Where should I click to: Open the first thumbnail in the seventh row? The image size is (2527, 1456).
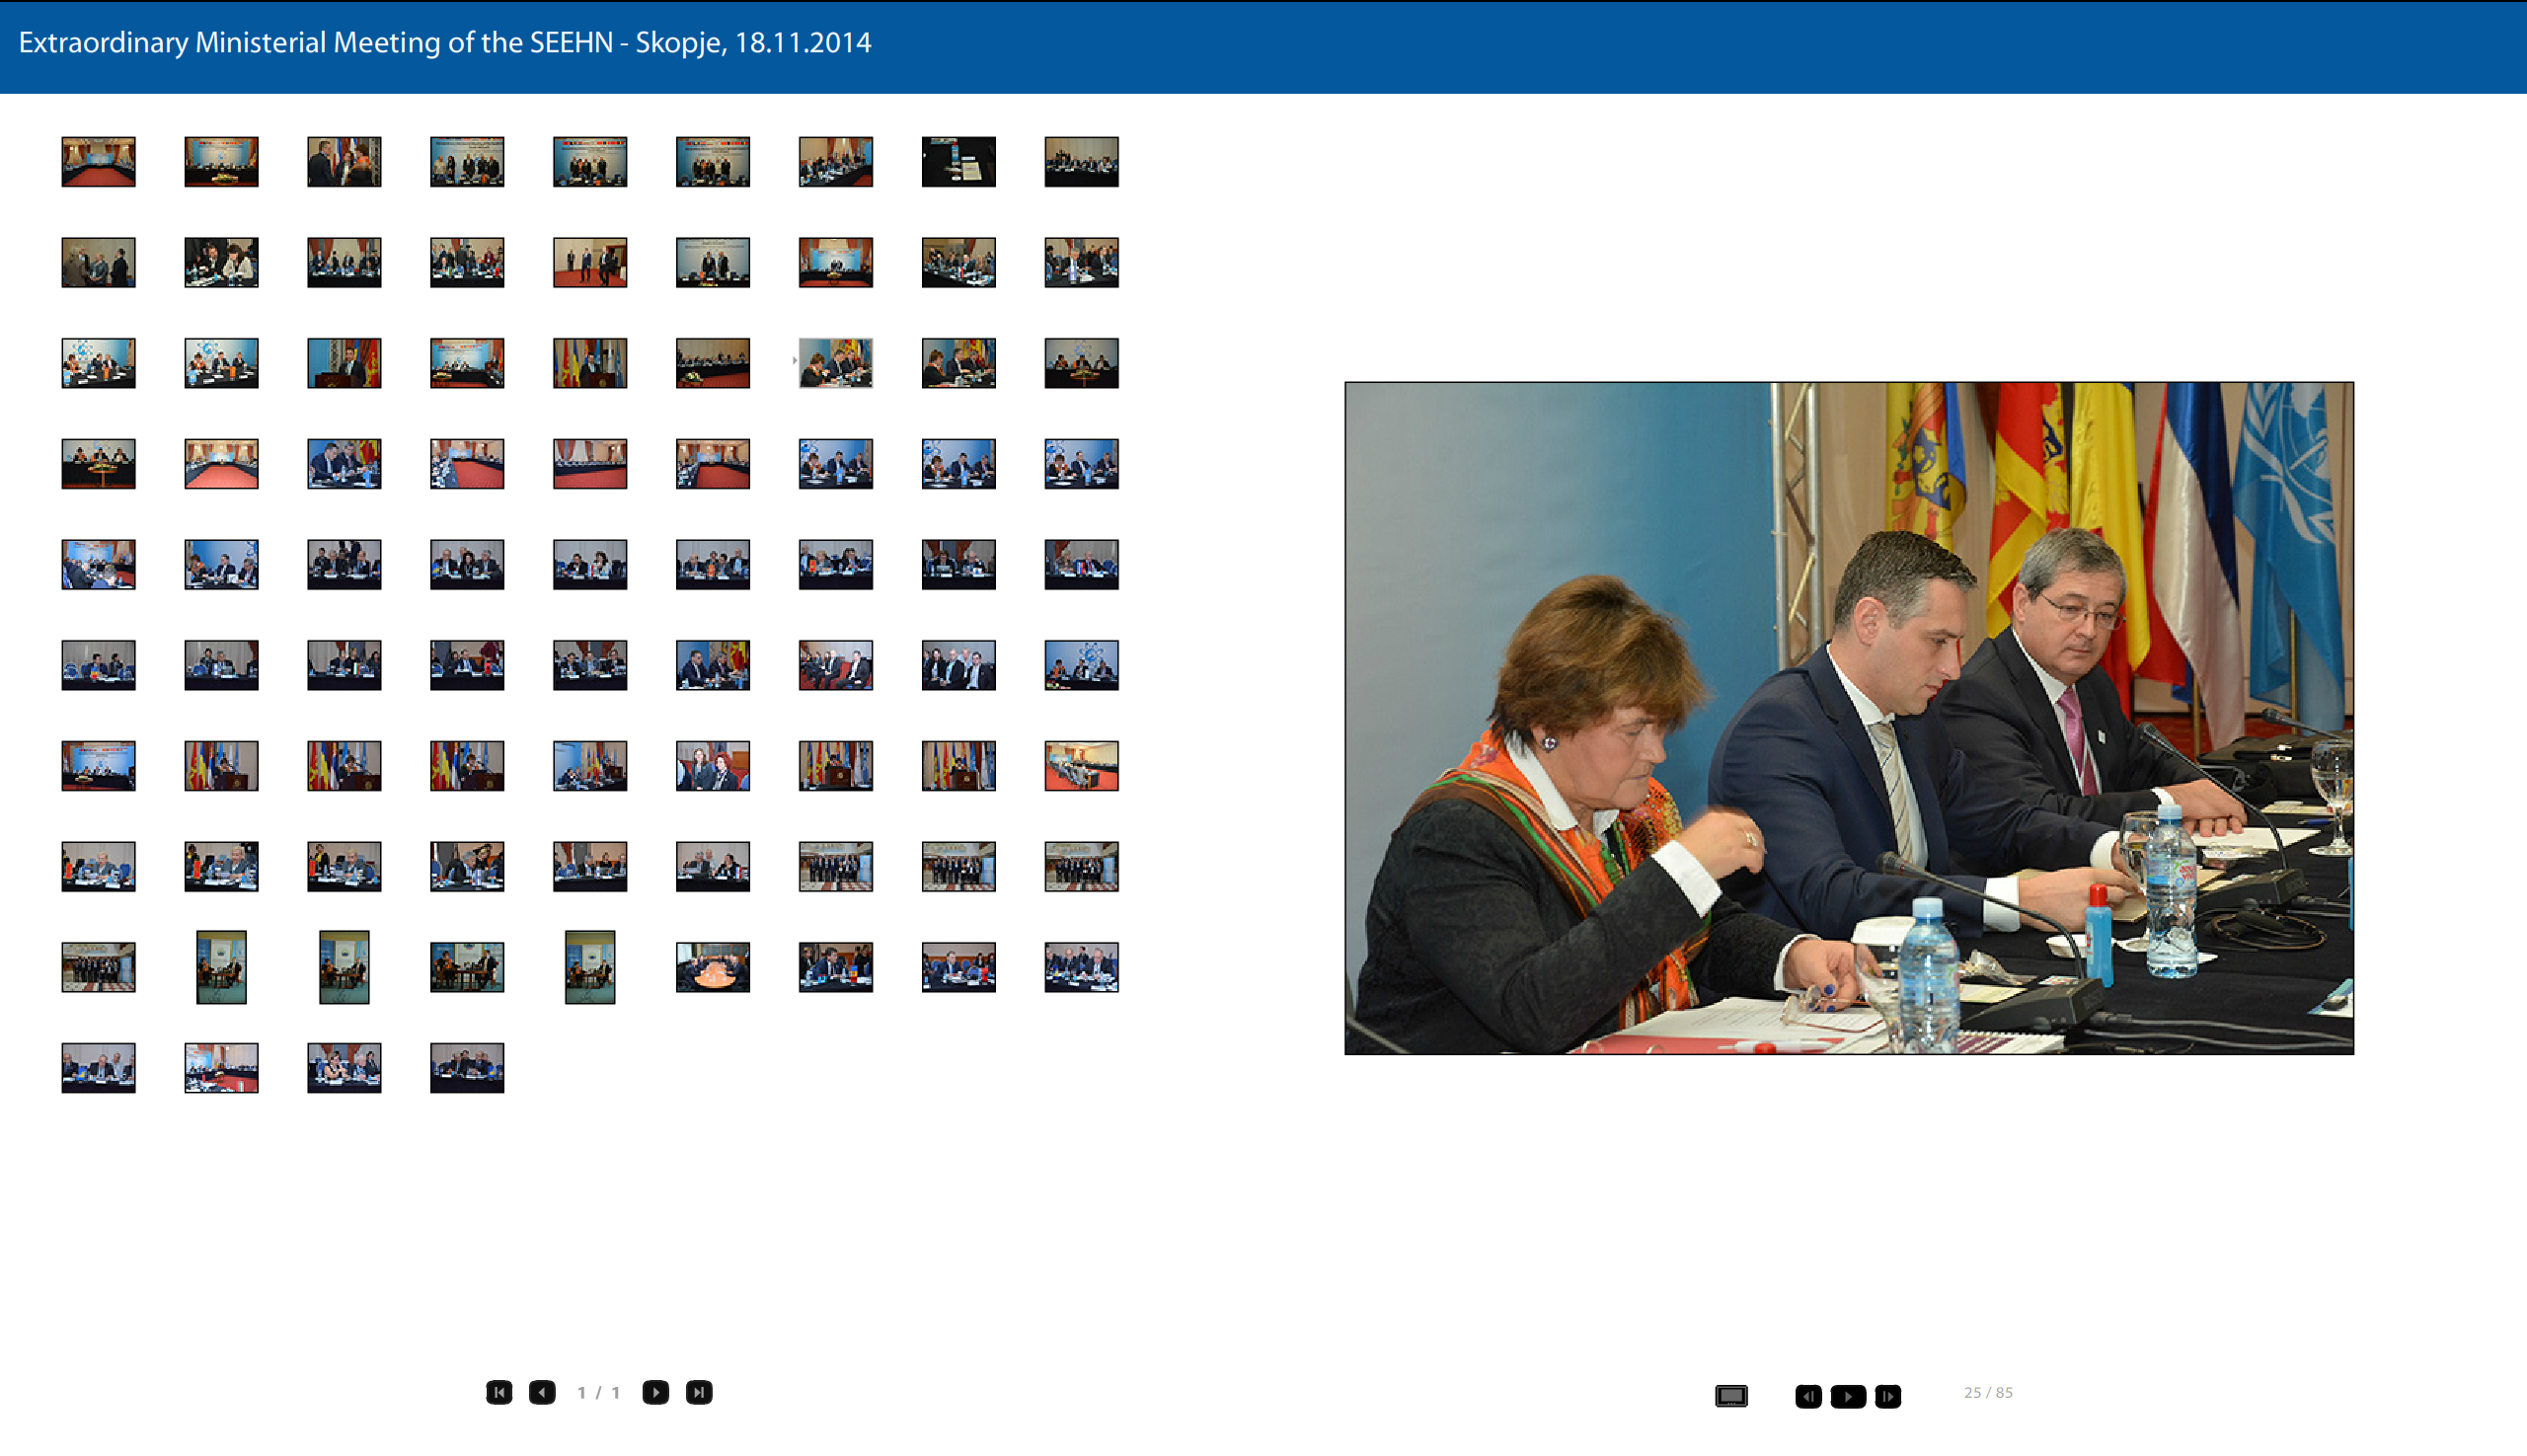98,766
